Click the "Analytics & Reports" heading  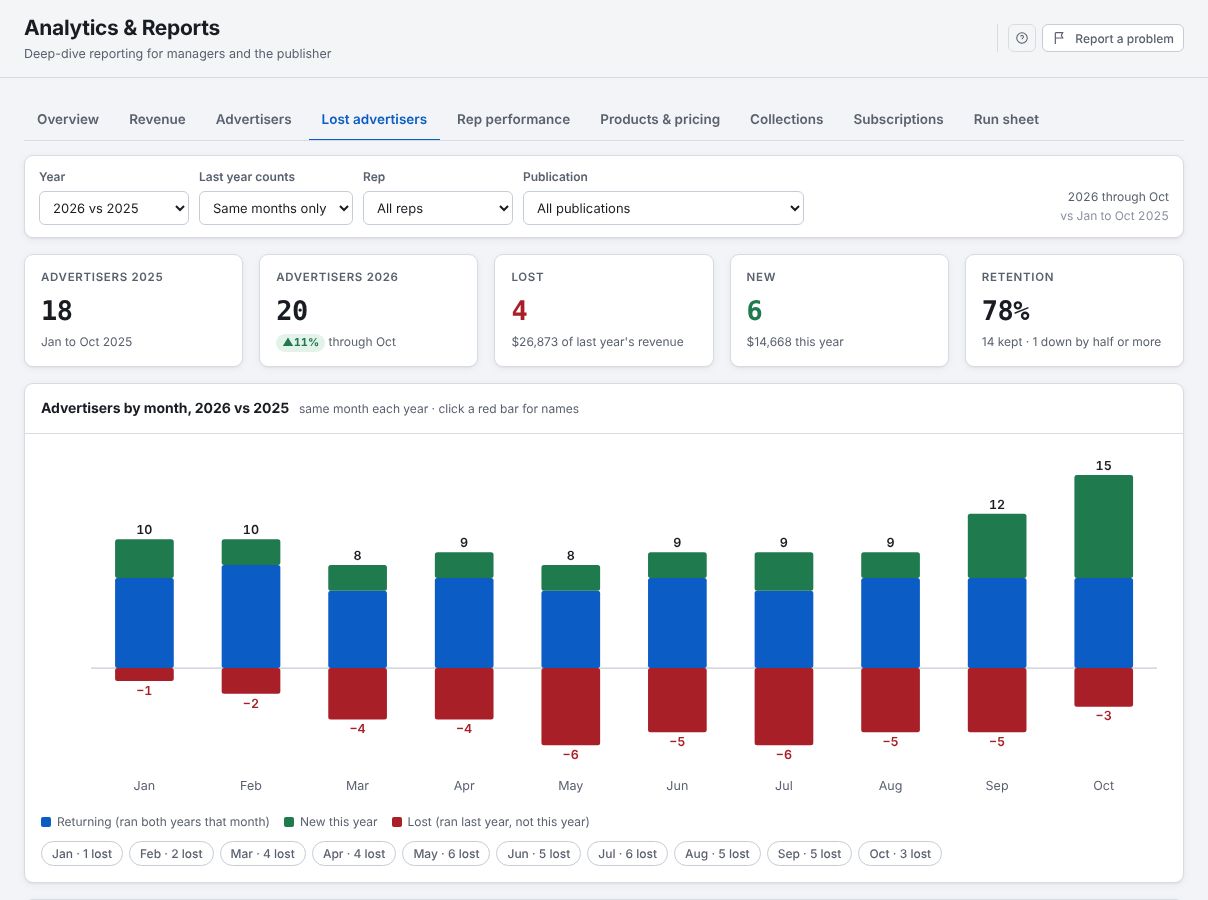pos(122,28)
